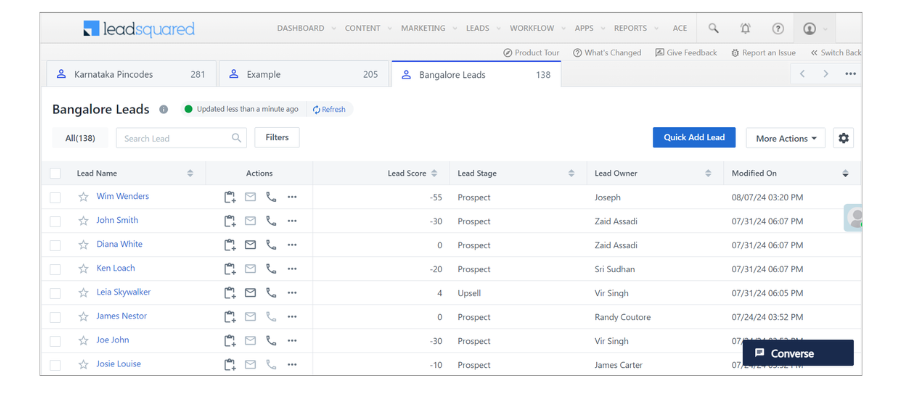Click the Quick Add Lead button
The width and height of the screenshot is (909, 403).
[x=694, y=138]
